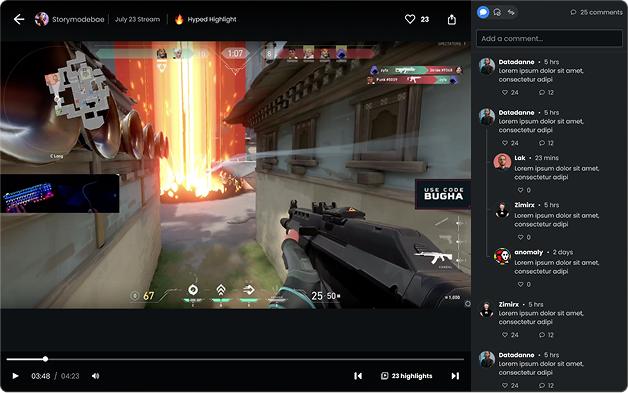Screen dimensions: 628x393
Task: Click the speech bubble beside 25 comments
Action: 574,12
